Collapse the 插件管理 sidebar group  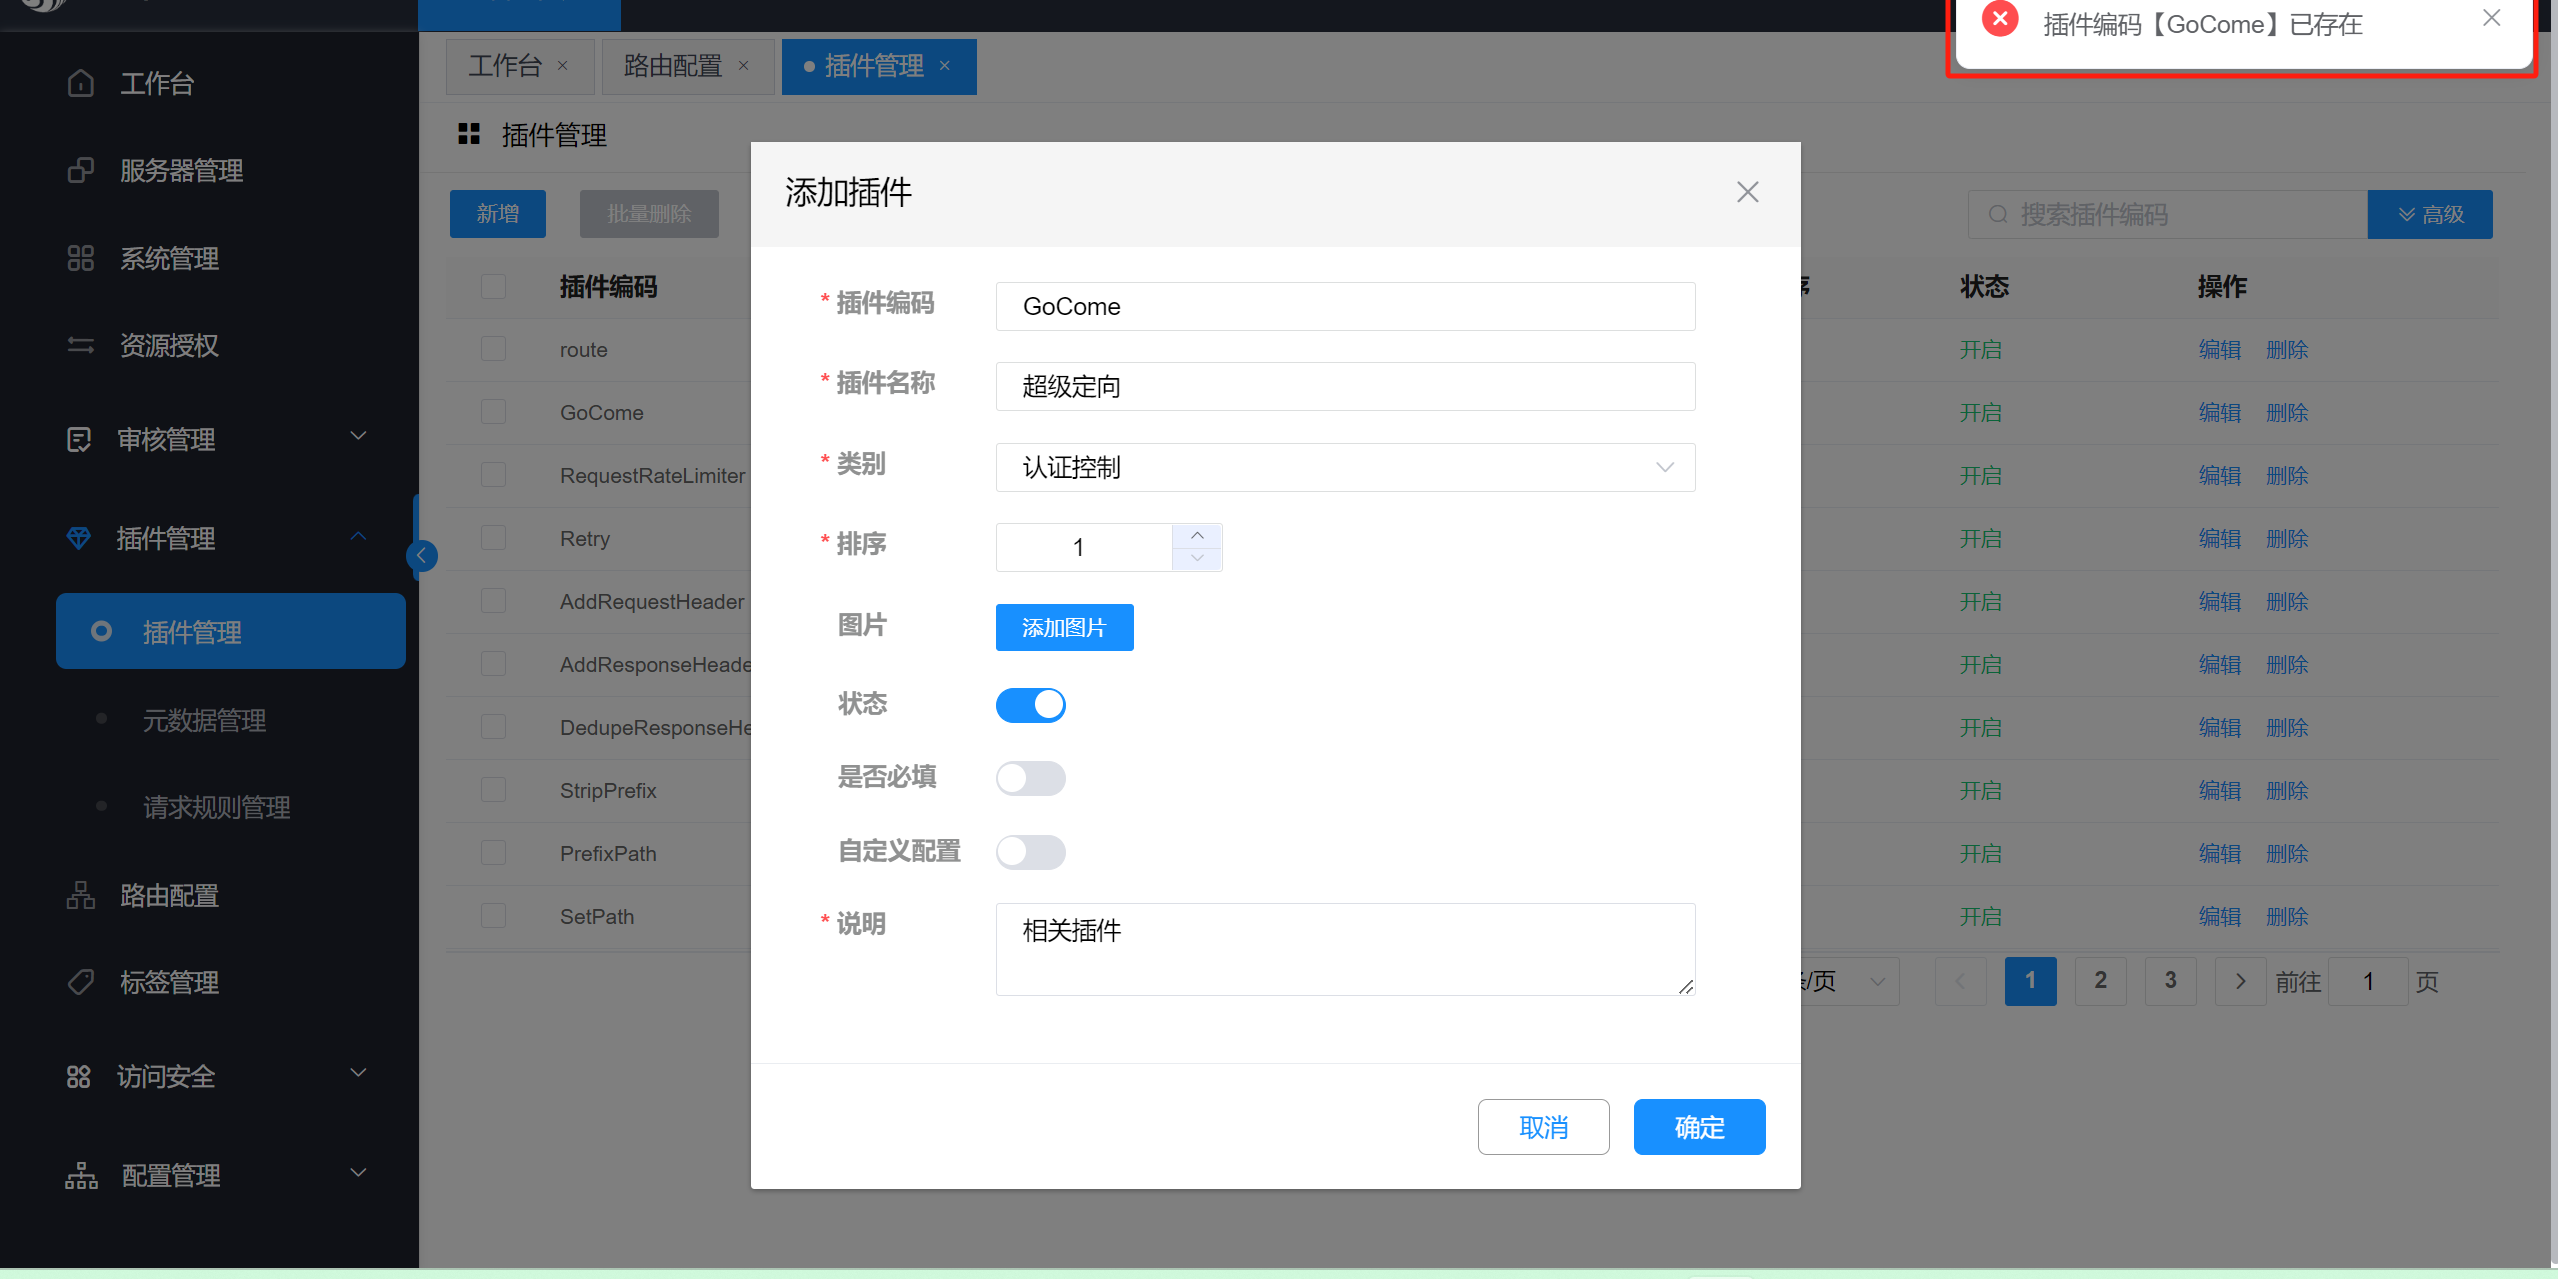pos(358,536)
